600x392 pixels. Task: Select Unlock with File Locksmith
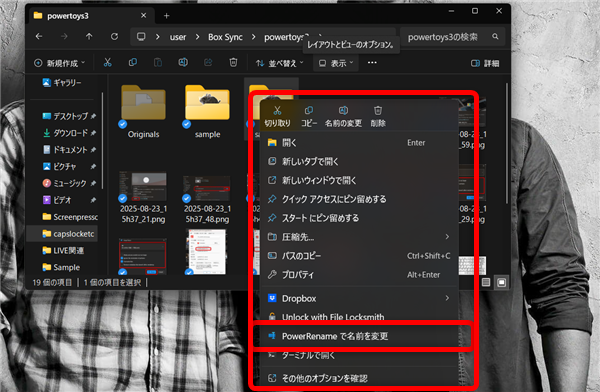(x=359, y=317)
